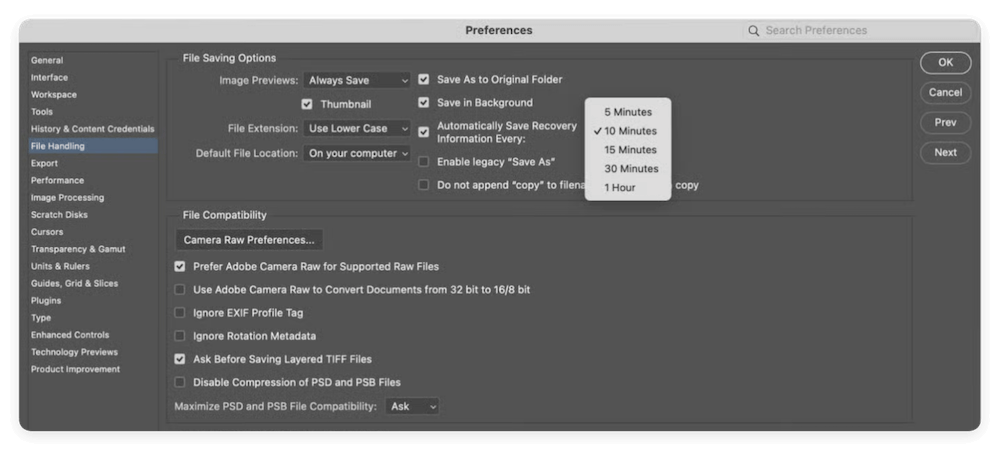This screenshot has height=450, width=1000.
Task: Enable legacy "Save As" checkbox
Action: [423, 162]
